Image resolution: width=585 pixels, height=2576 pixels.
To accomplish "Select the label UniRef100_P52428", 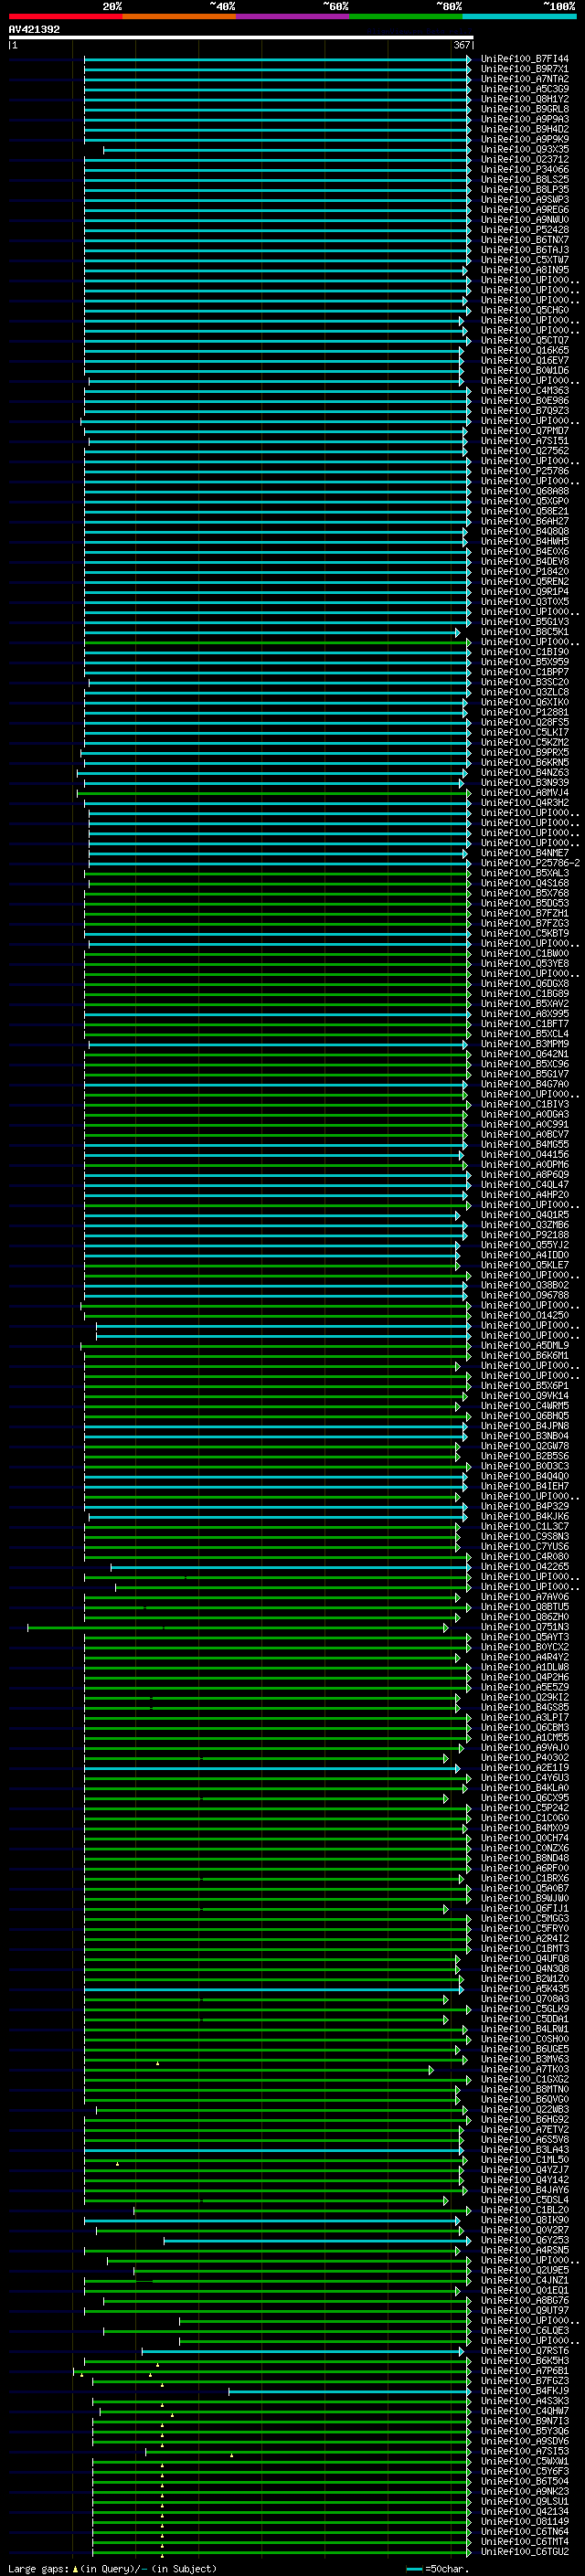I will [x=525, y=230].
